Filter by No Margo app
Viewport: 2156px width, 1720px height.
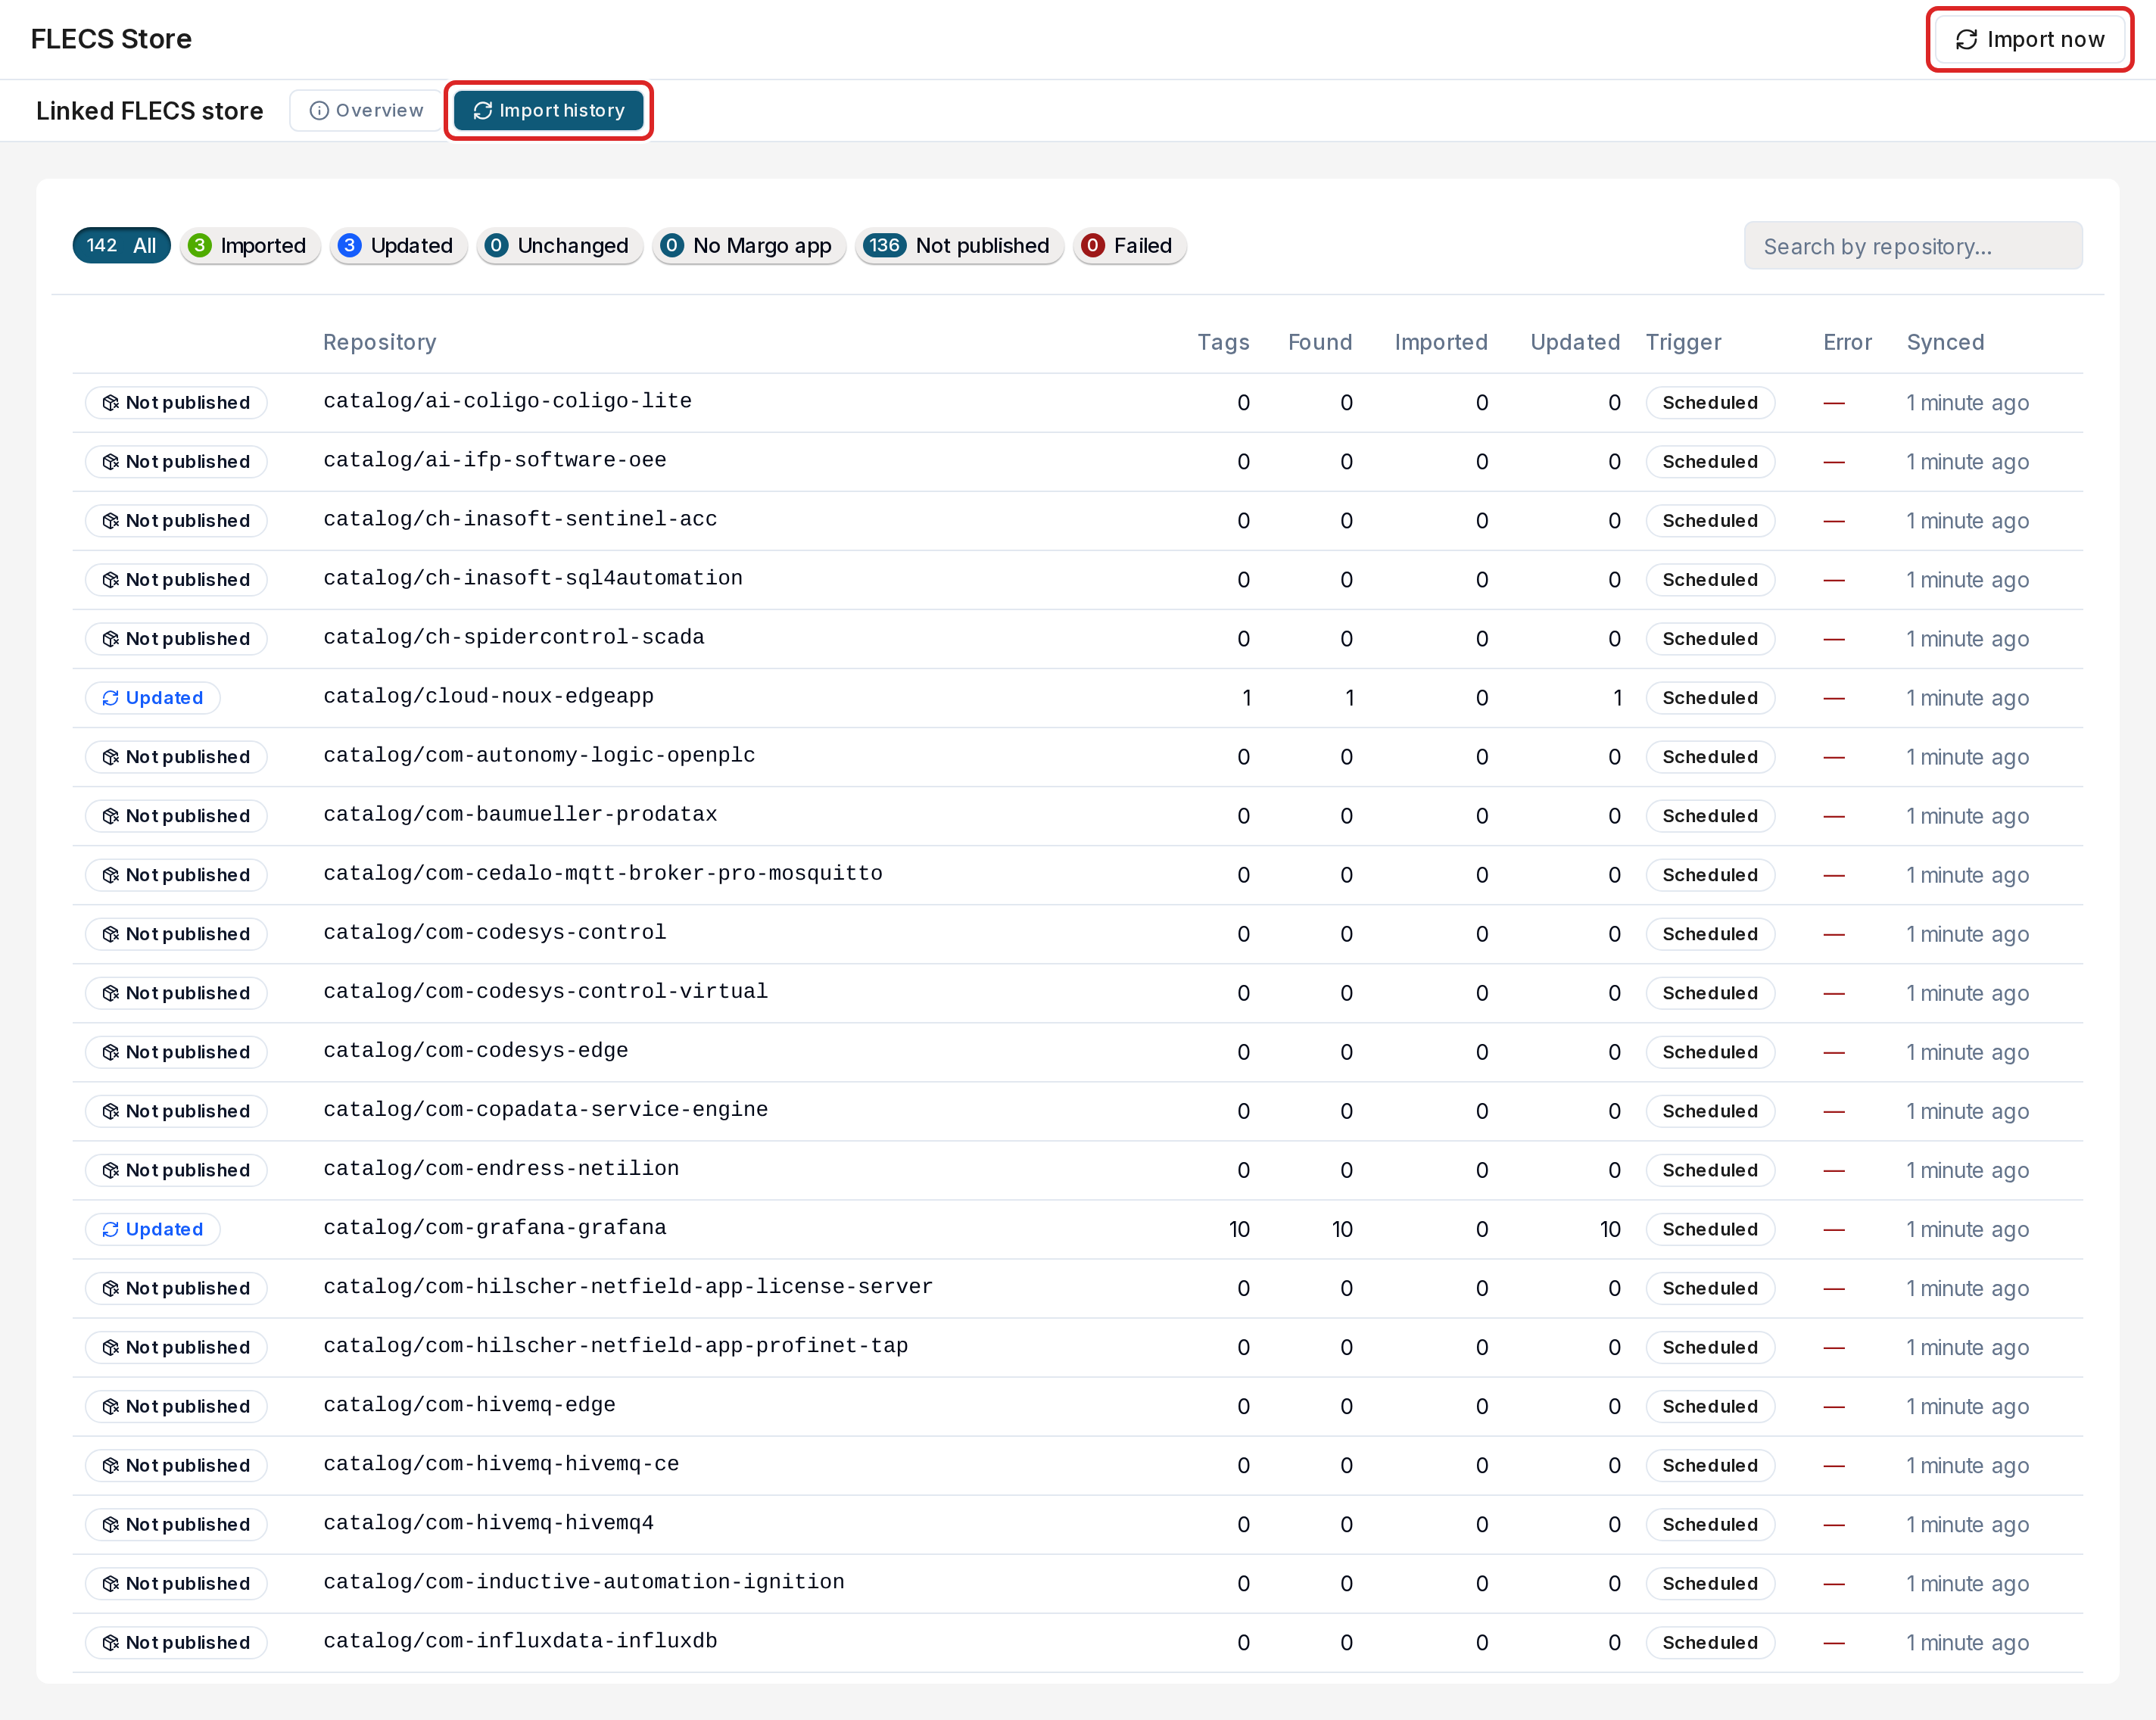(x=749, y=245)
